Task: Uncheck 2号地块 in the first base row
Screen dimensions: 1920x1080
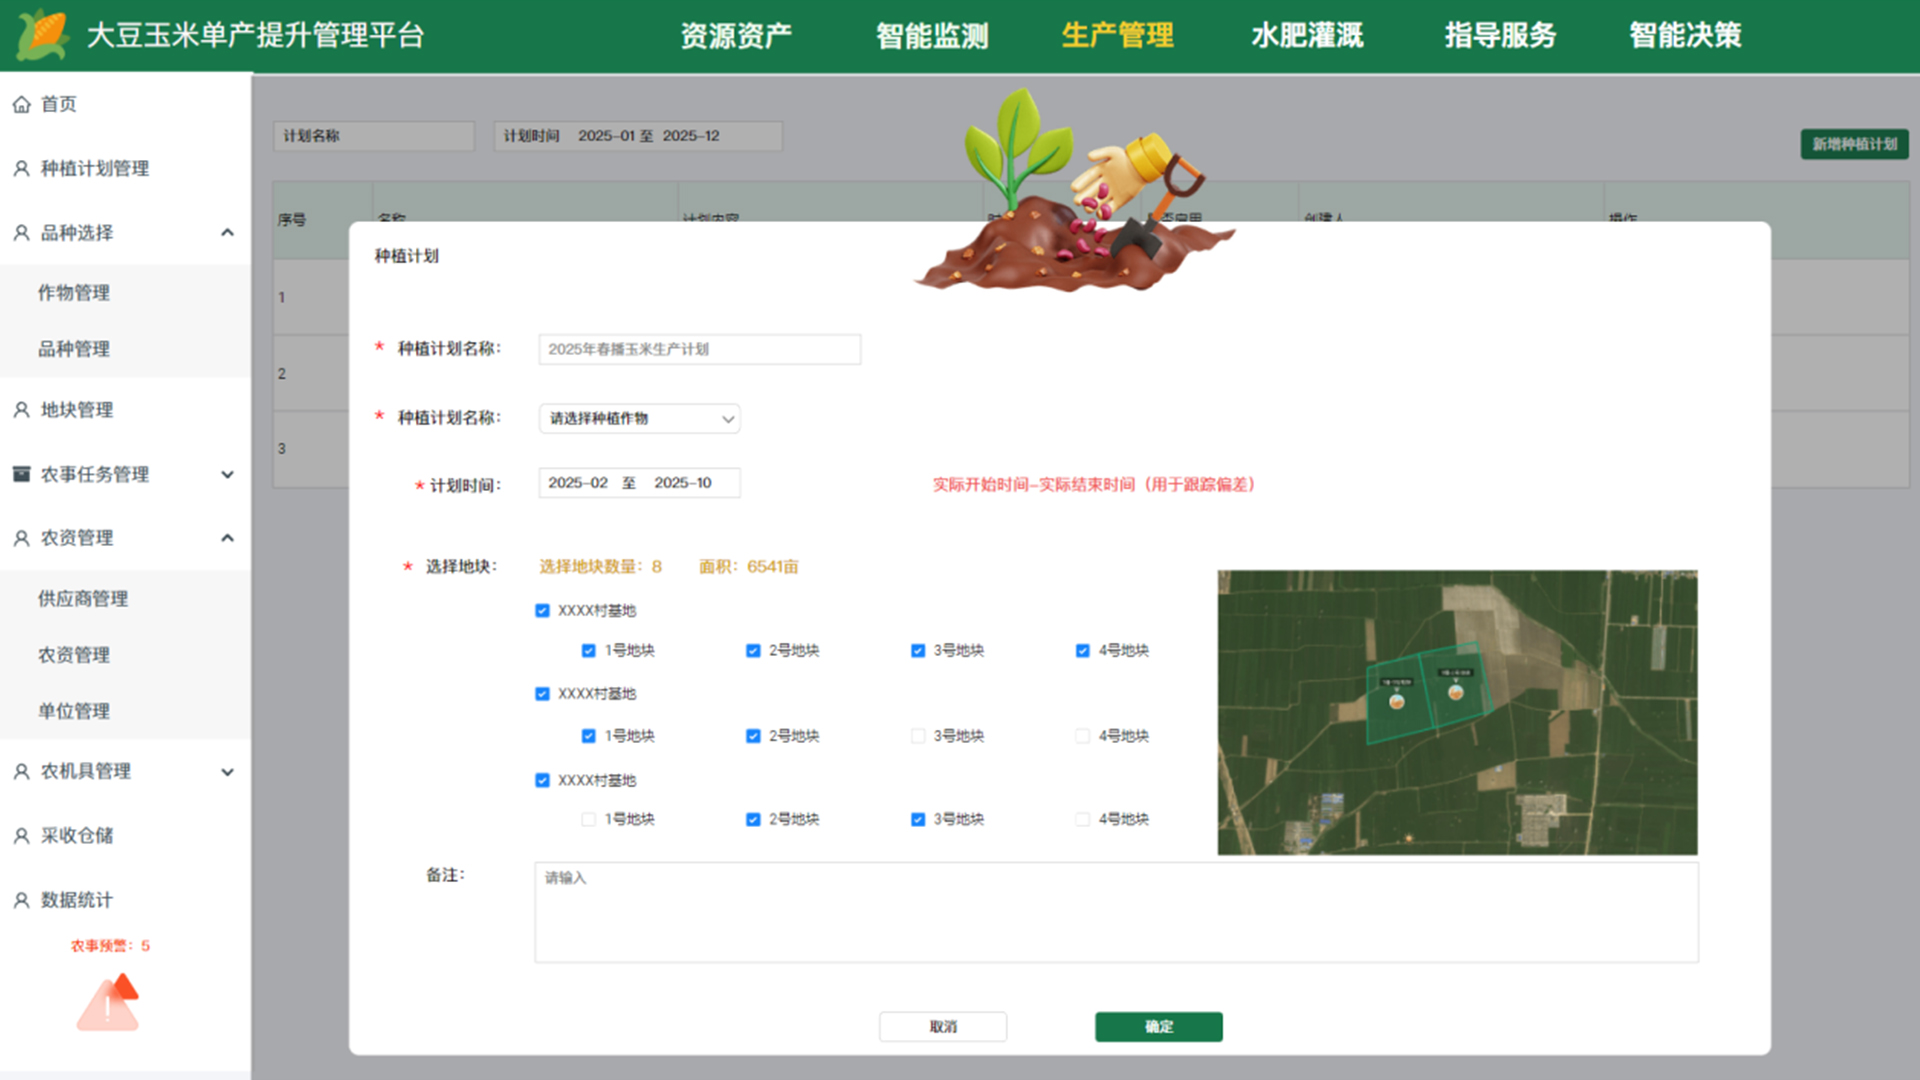Action: click(752, 650)
